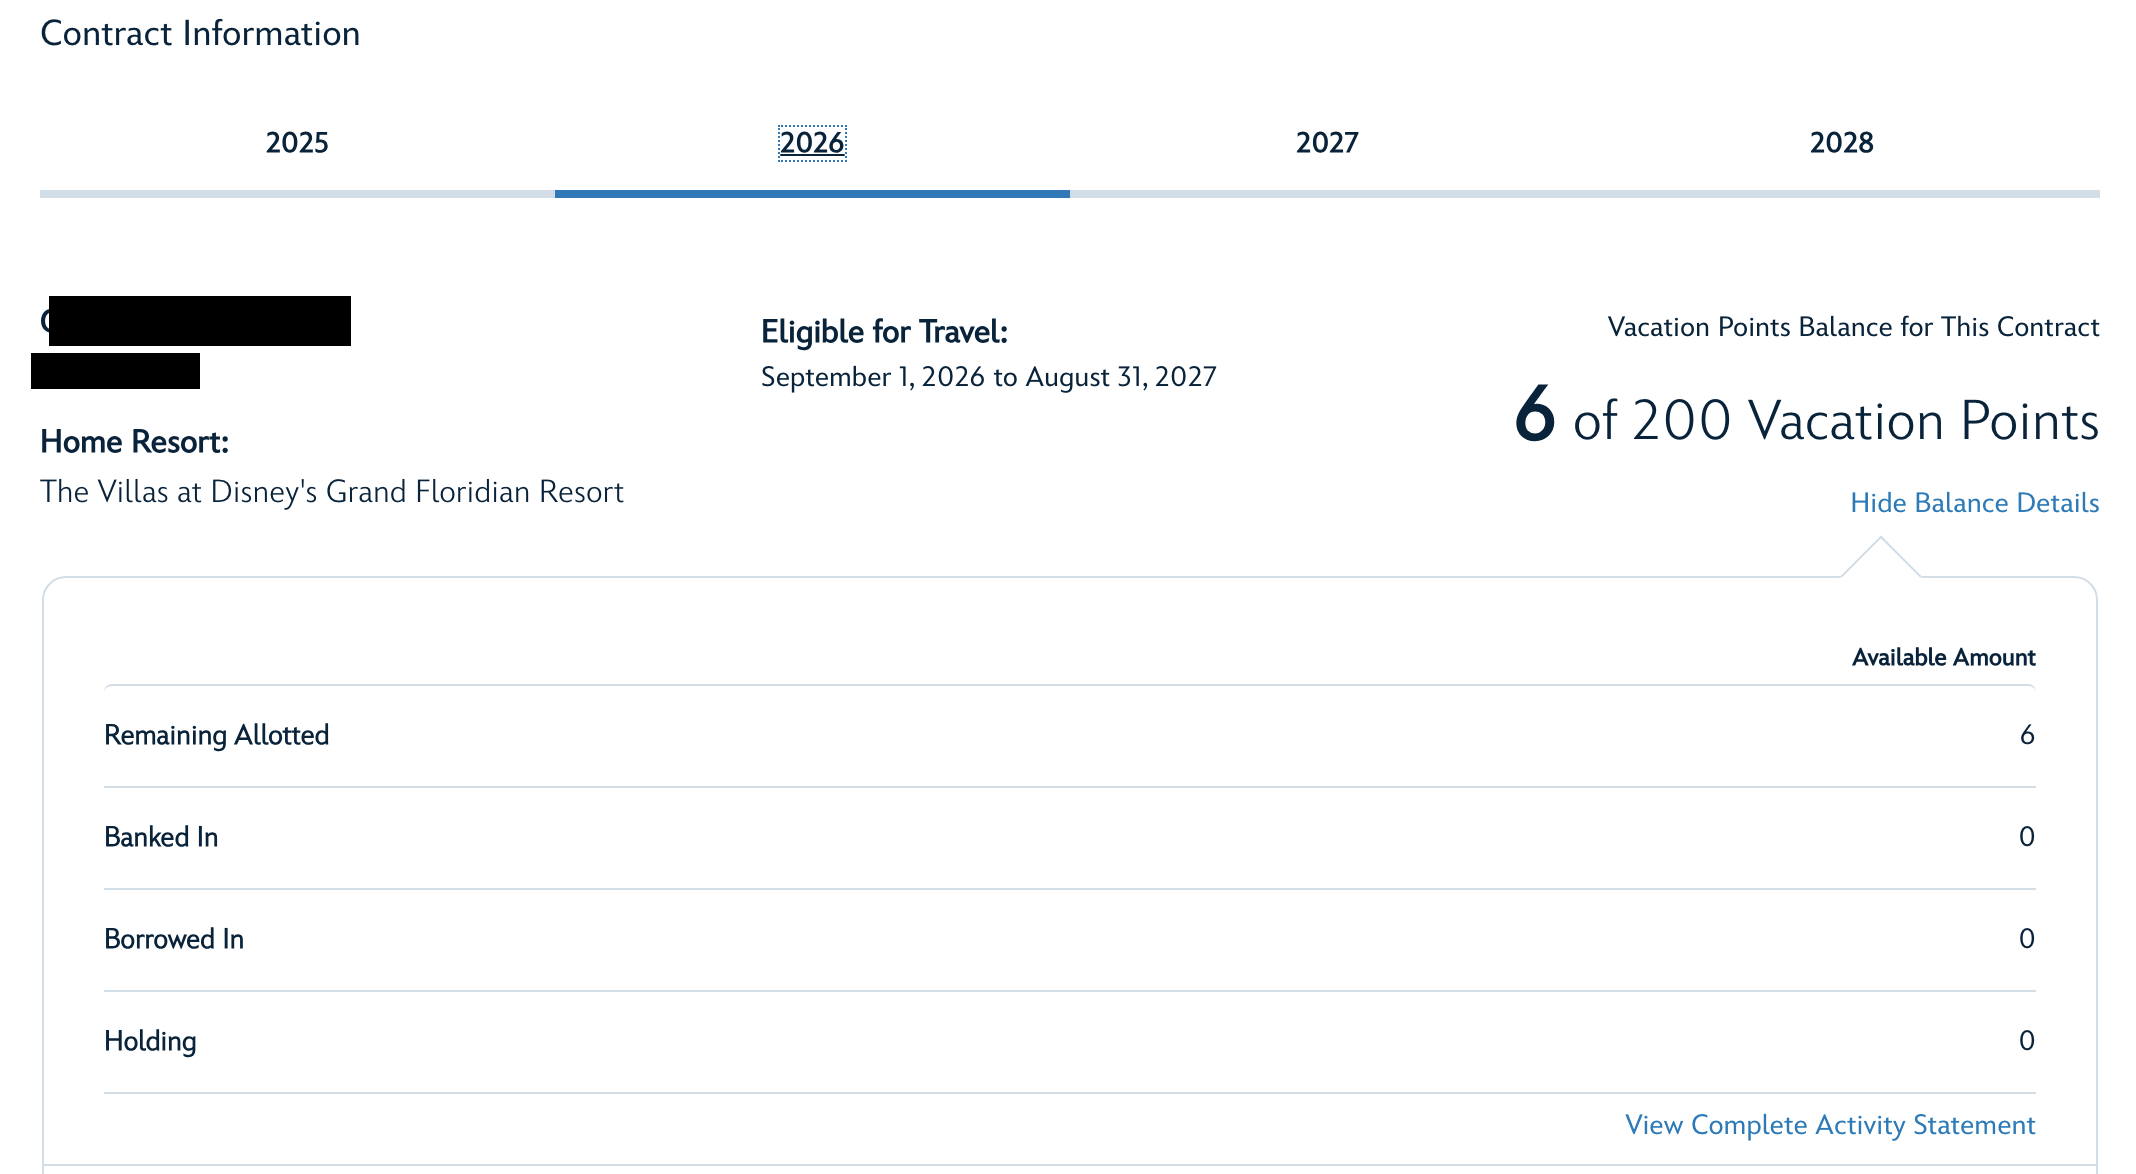The width and height of the screenshot is (2136, 1174).
Task: Click the Vacation Points Balance label
Action: pyautogui.click(x=1853, y=327)
